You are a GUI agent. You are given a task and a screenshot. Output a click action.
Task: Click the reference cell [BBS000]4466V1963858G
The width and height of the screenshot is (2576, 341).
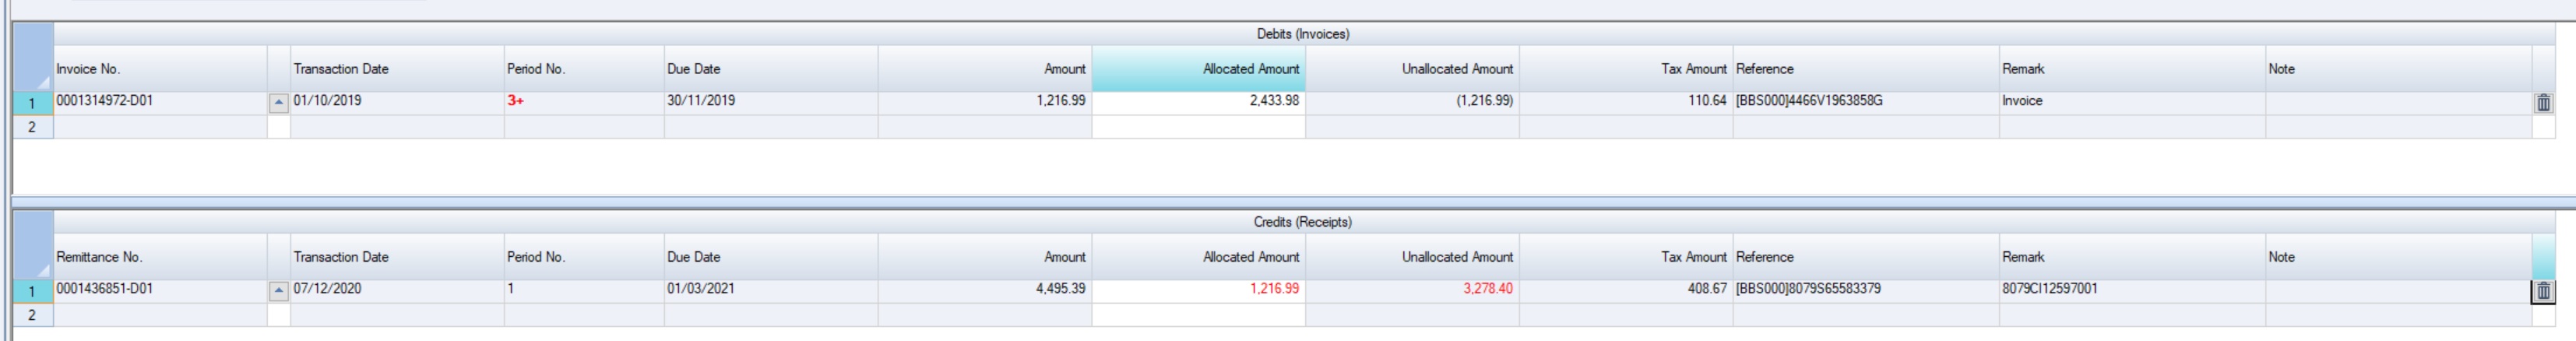1865,101
